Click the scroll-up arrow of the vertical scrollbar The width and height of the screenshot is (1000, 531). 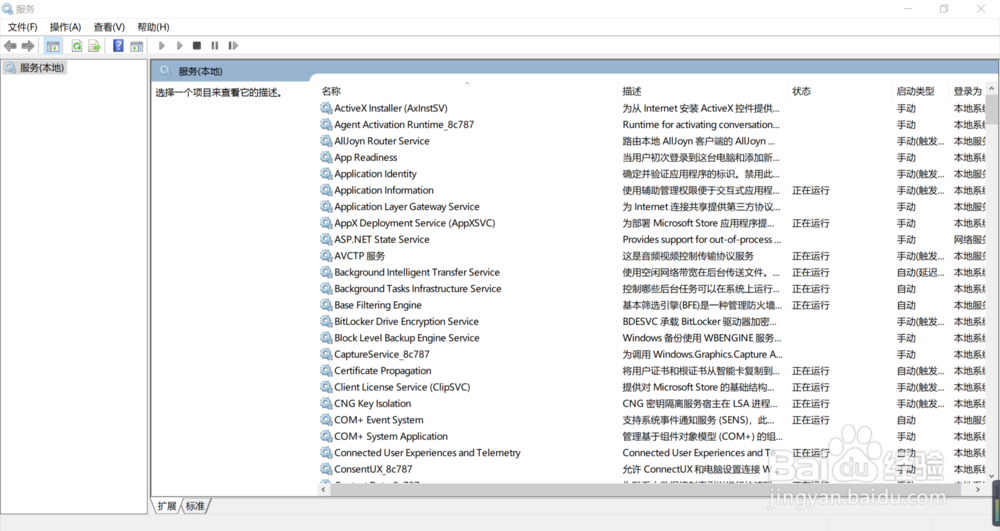pyautogui.click(x=992, y=89)
